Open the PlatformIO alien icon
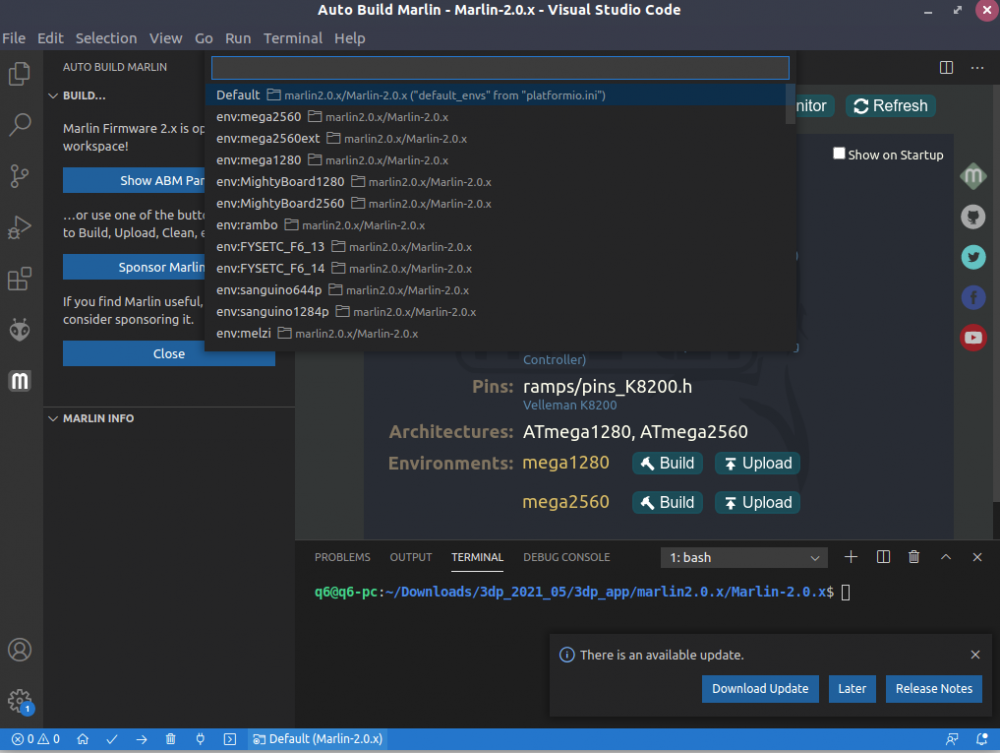1000x753 pixels. pos(20,330)
